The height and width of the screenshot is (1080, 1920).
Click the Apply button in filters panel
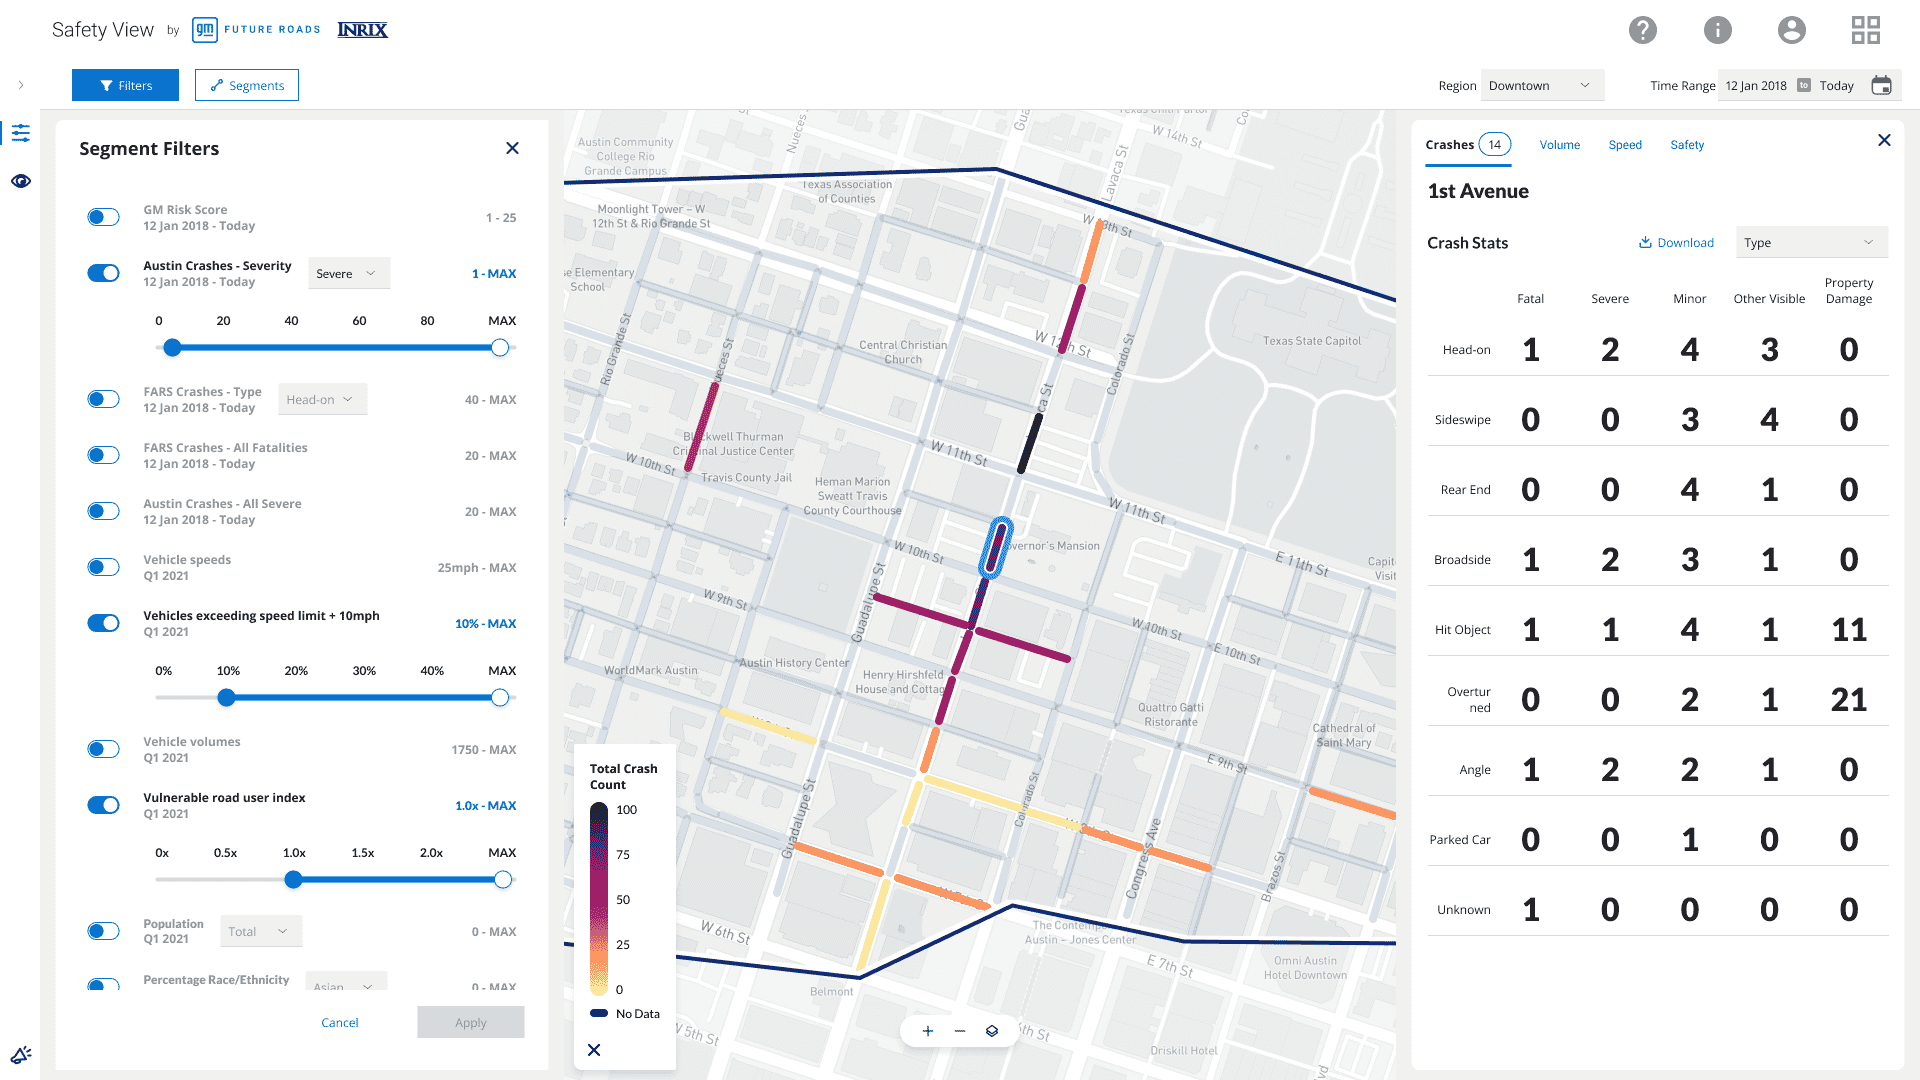469,1022
